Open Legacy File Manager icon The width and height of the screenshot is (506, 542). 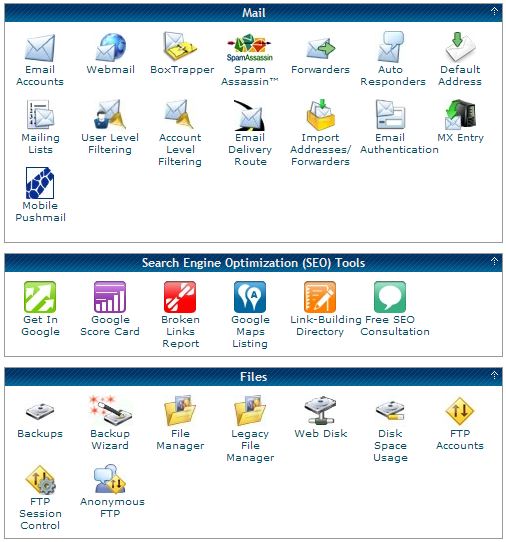[x=250, y=410]
